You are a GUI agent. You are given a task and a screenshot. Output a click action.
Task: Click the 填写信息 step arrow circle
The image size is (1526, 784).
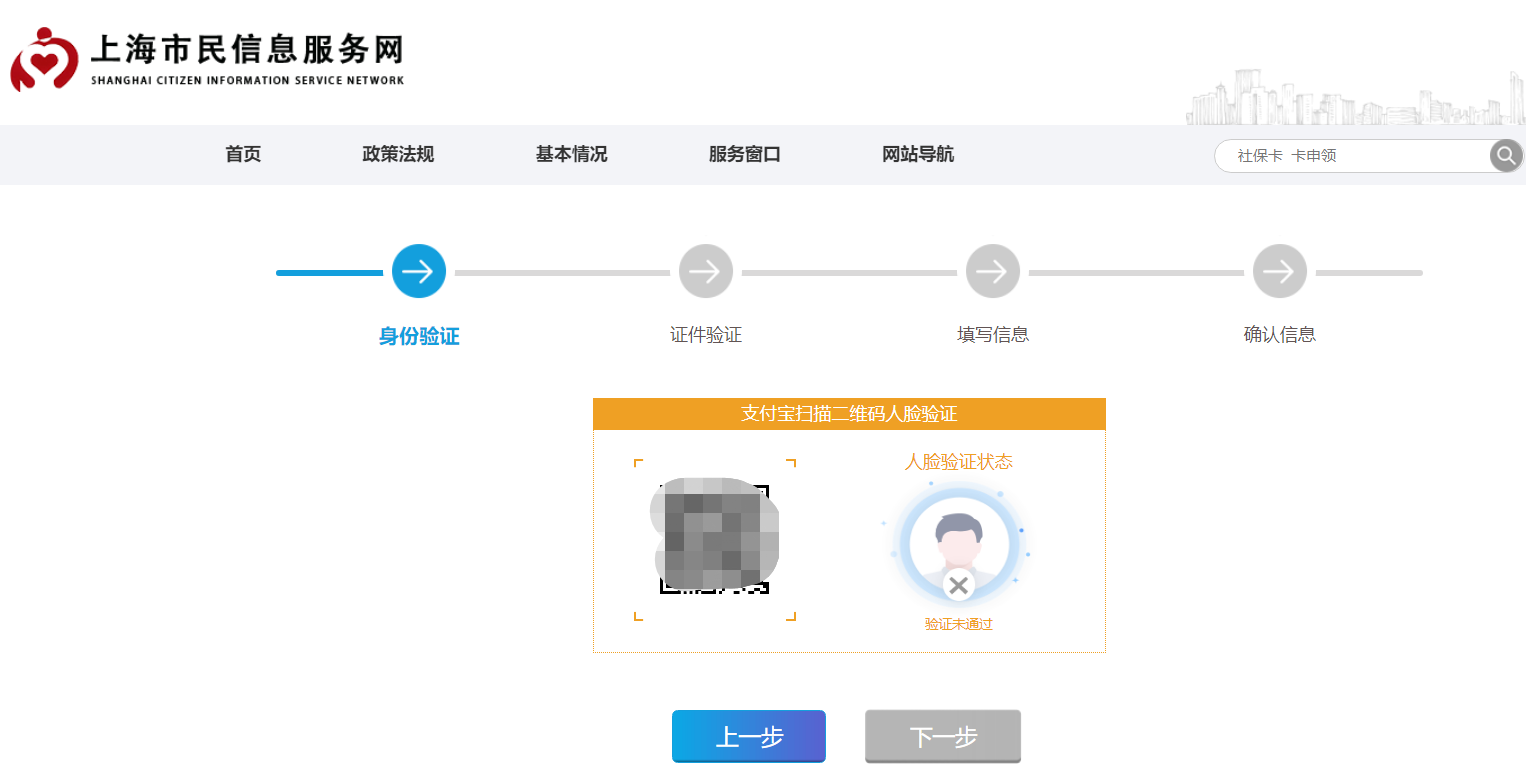click(993, 271)
